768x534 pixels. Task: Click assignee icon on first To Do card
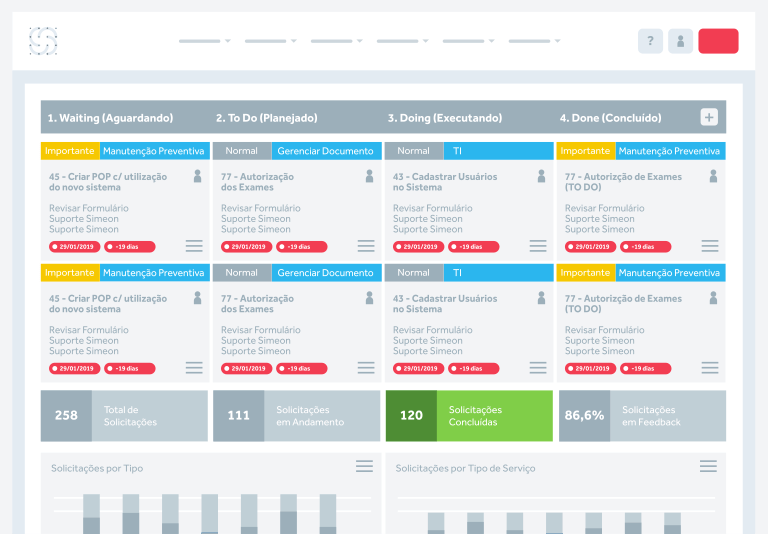coord(369,176)
